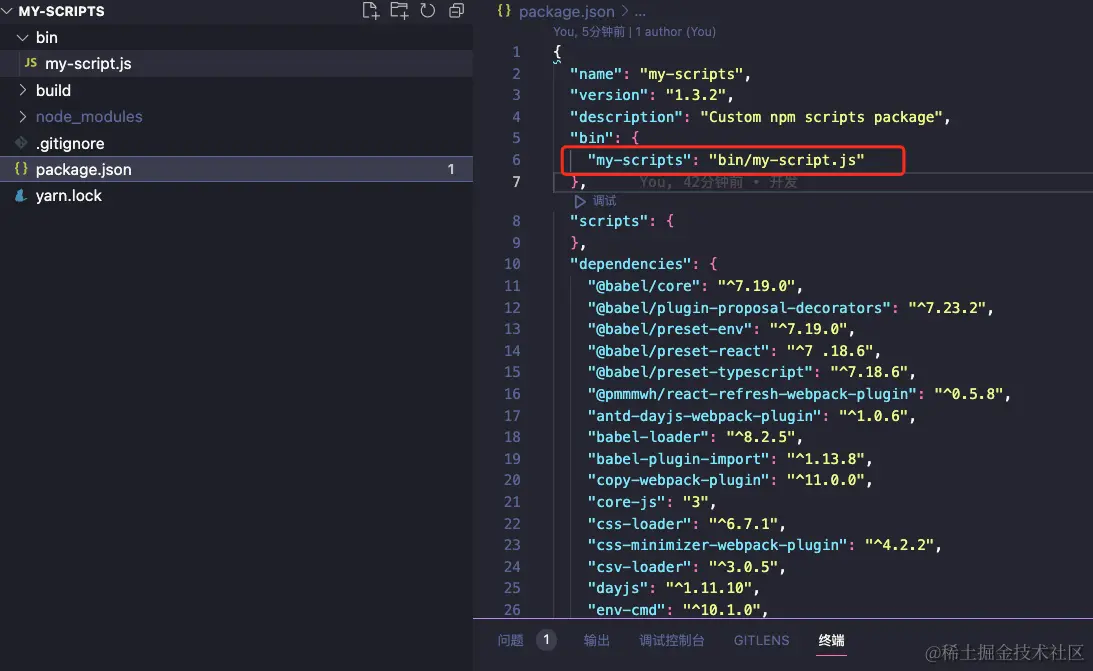Click the JS icon beside my-script.js

[31, 63]
